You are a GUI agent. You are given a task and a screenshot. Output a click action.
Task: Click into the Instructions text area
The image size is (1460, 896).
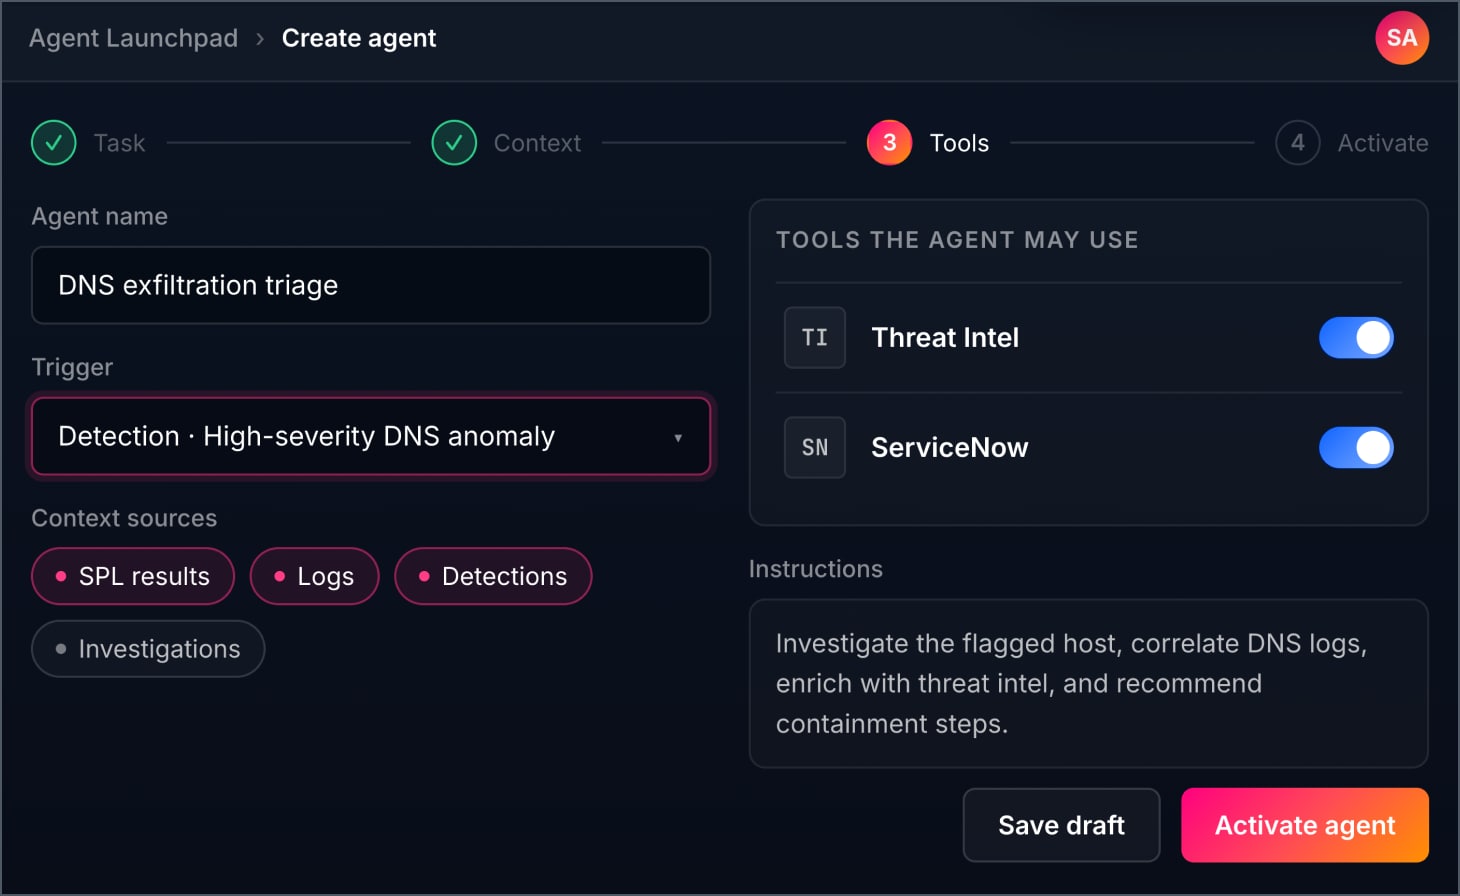1088,683
